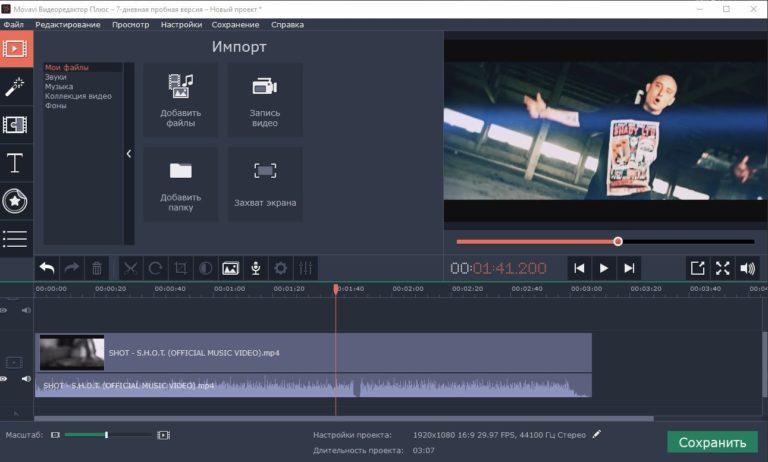Open the Файл menu
768x462 pixels.
[14, 24]
